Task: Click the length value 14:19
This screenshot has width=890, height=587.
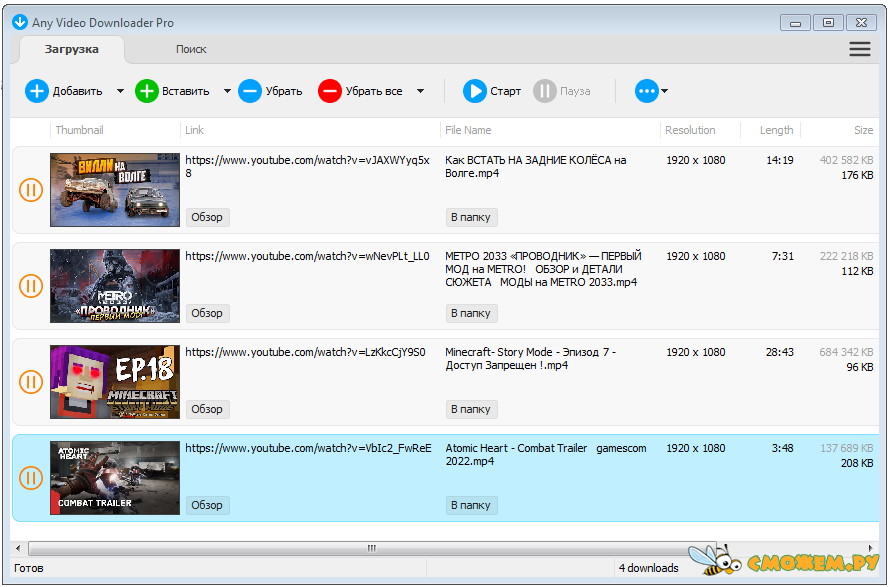Action: pyautogui.click(x=779, y=160)
